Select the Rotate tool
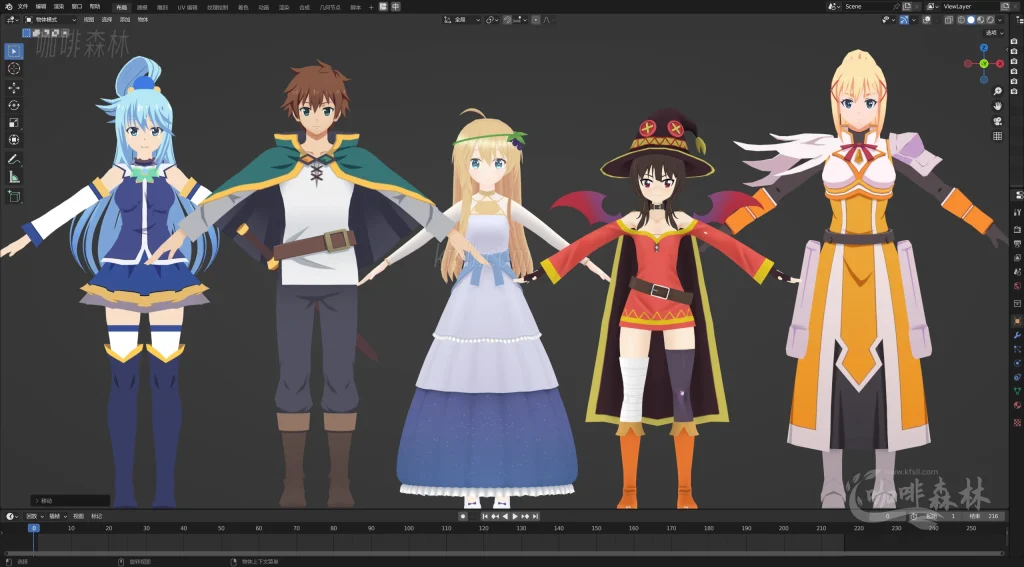 14,105
